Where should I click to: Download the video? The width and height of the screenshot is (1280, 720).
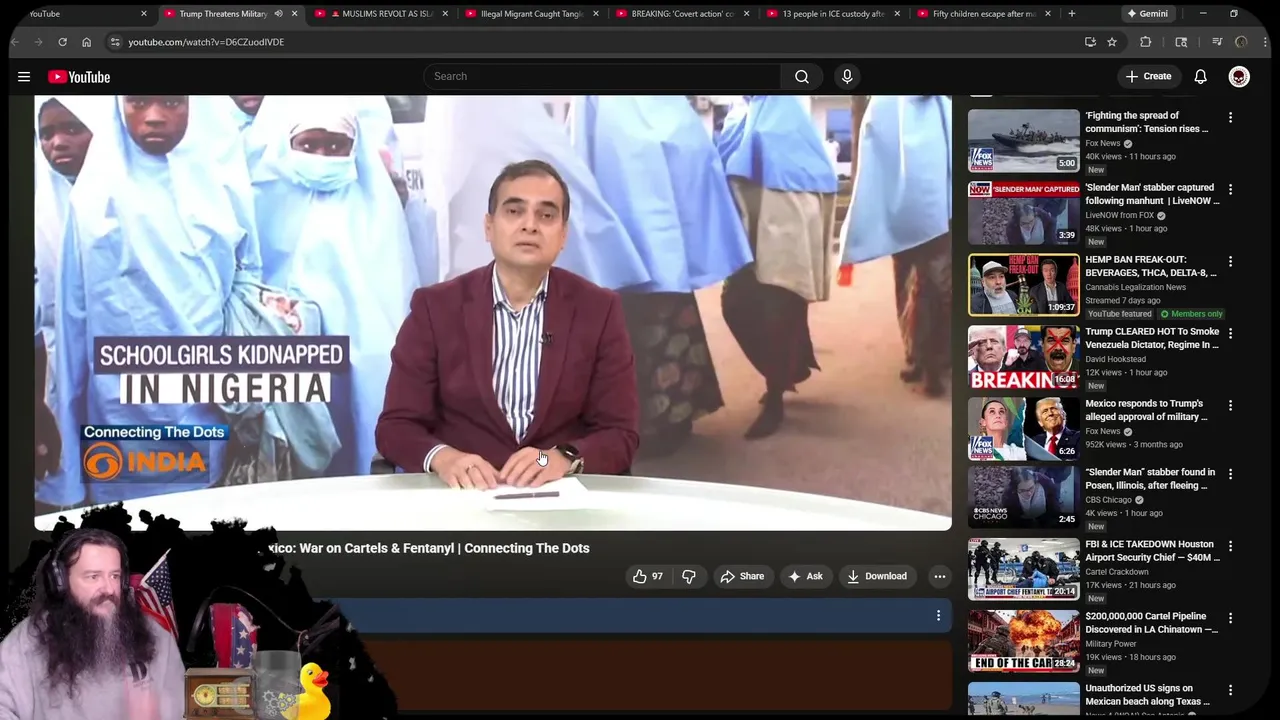[877, 576]
